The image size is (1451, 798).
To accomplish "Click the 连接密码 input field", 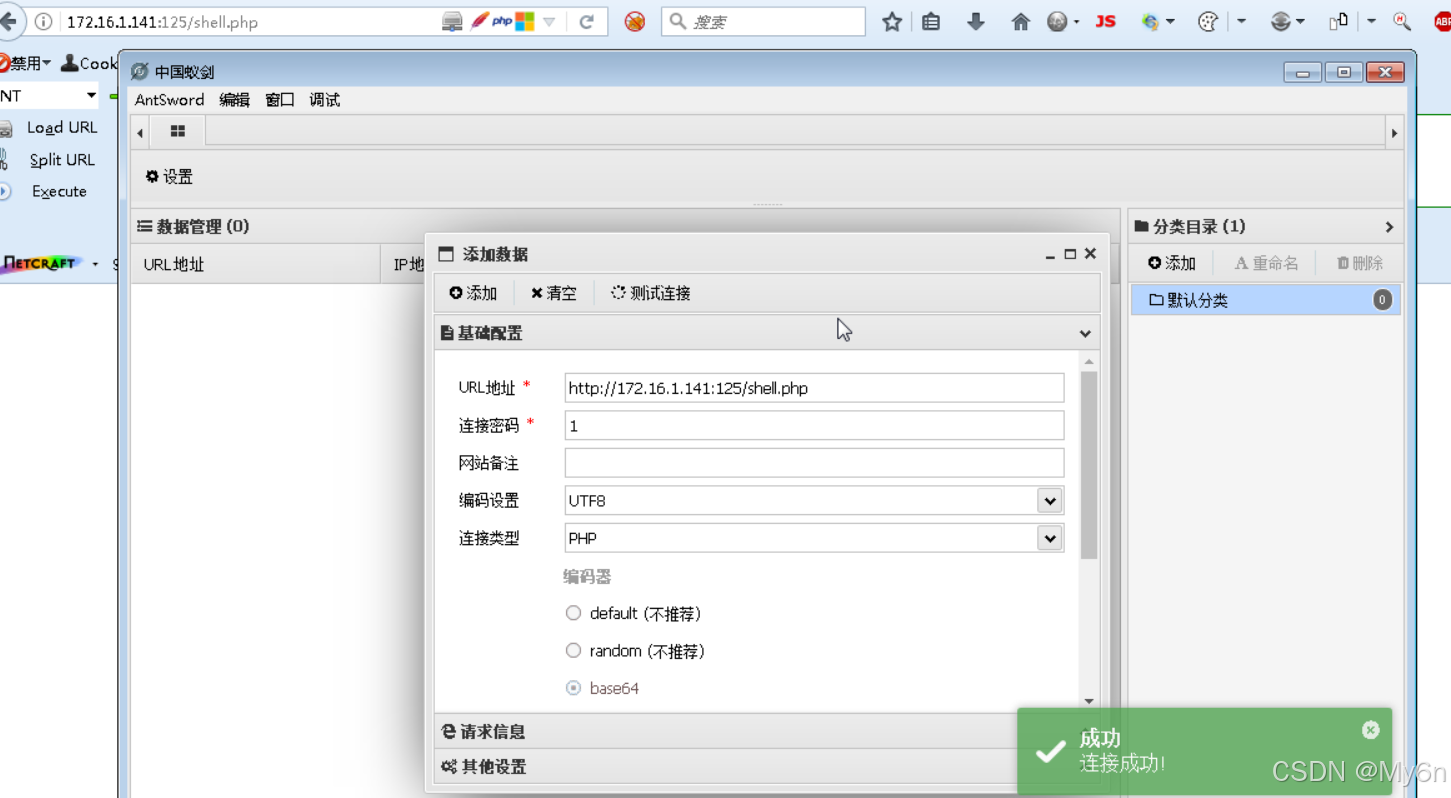I will [x=814, y=426].
